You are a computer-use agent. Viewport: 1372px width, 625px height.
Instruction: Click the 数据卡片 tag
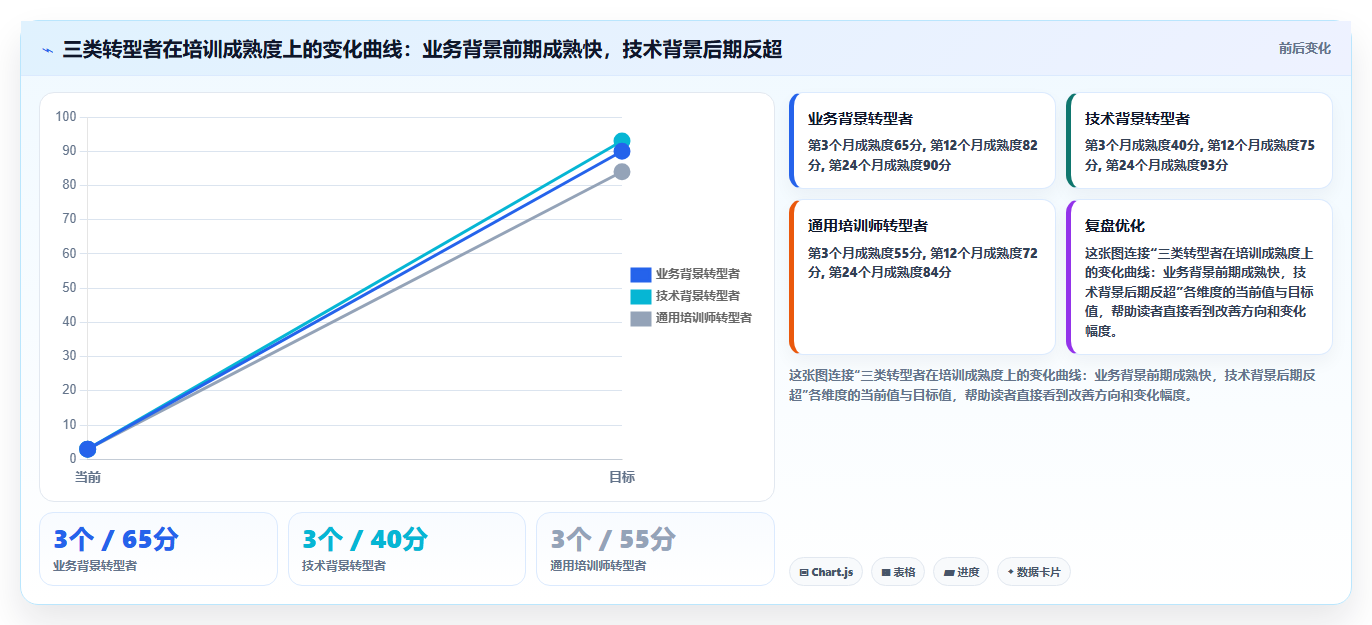point(1034,572)
